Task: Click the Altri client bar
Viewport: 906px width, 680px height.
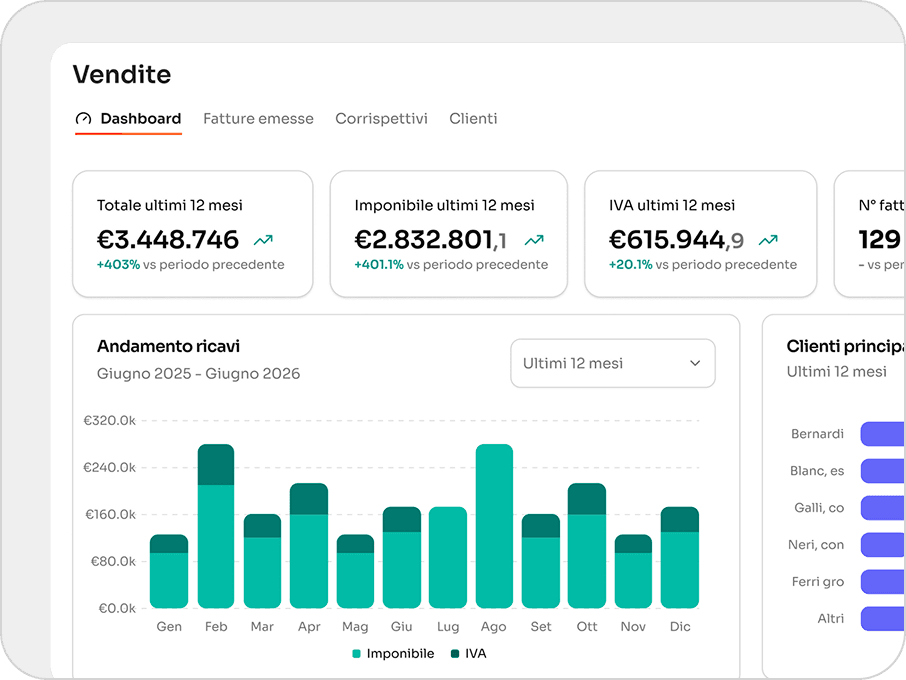Action: click(x=883, y=619)
